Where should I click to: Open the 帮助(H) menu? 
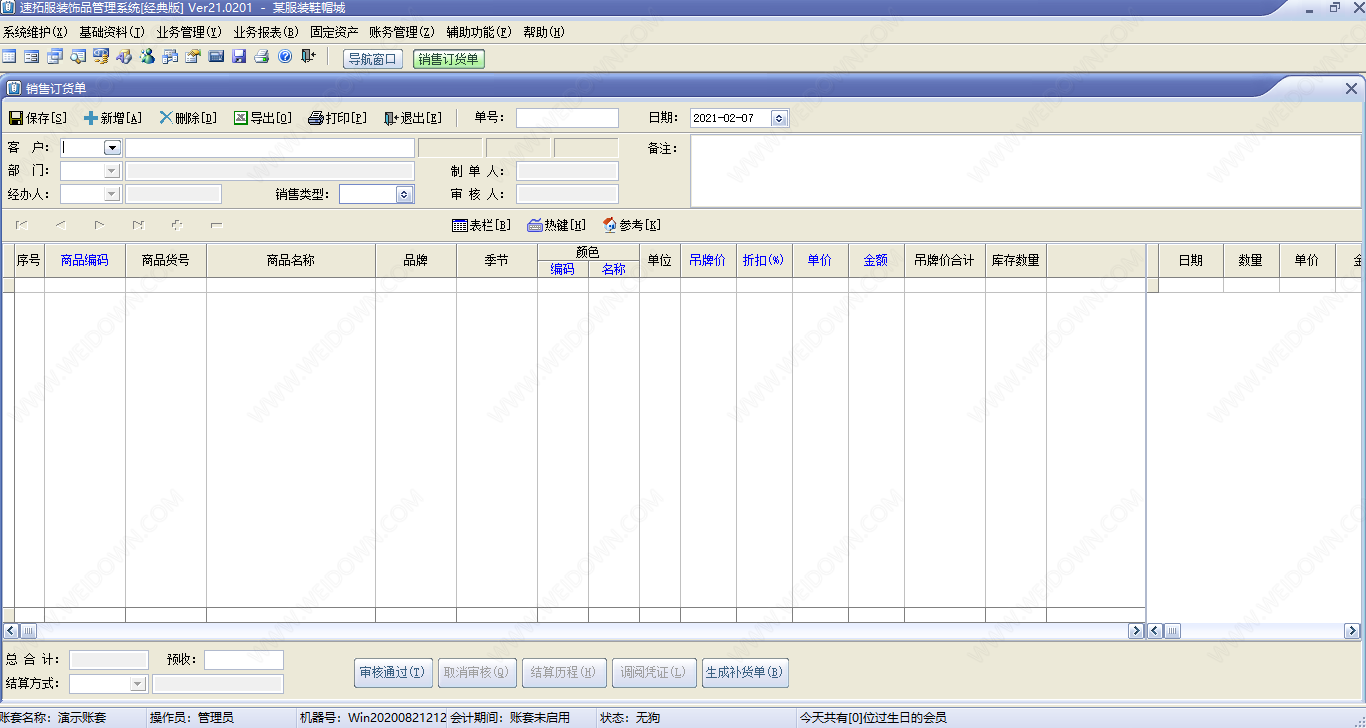544,32
